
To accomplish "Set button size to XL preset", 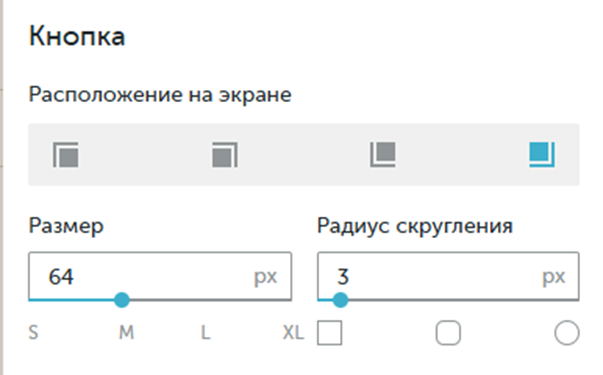I will point(293,333).
